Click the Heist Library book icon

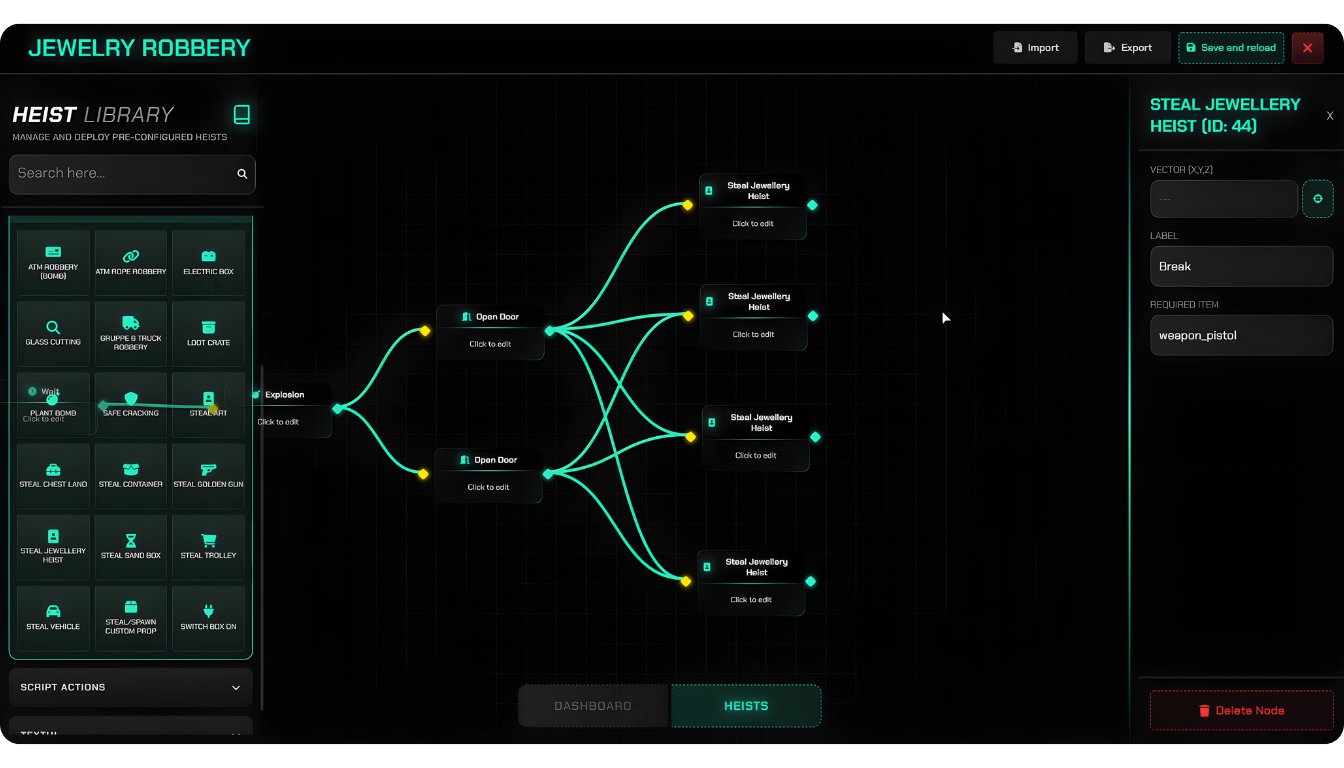241,114
